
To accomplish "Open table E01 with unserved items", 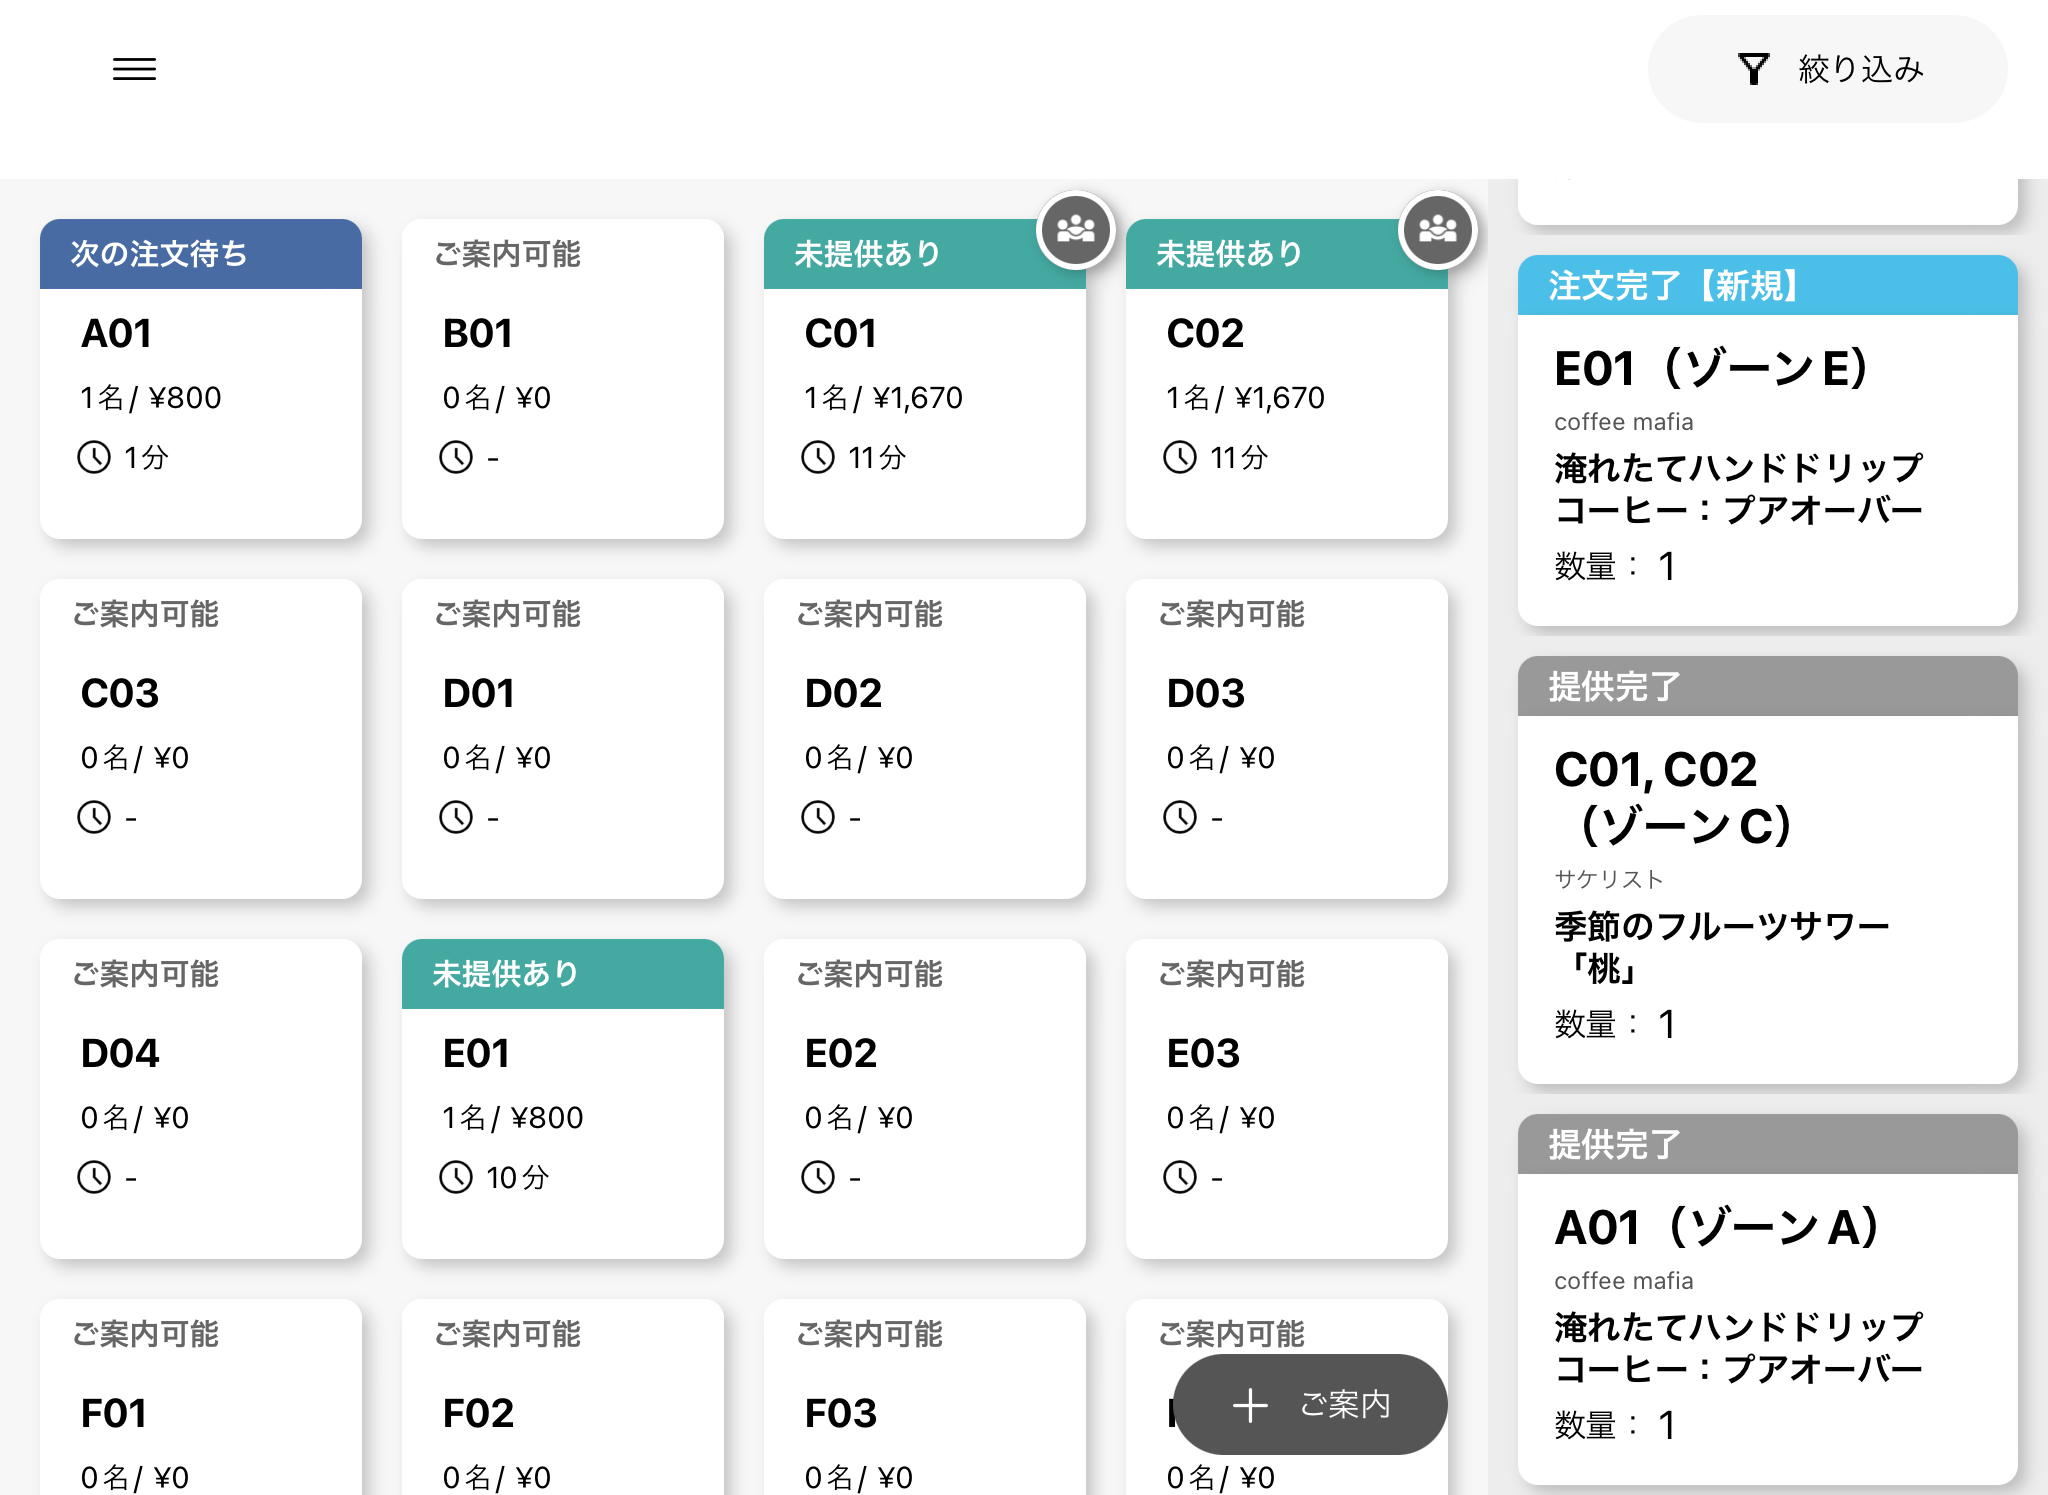I will 563,1099.
